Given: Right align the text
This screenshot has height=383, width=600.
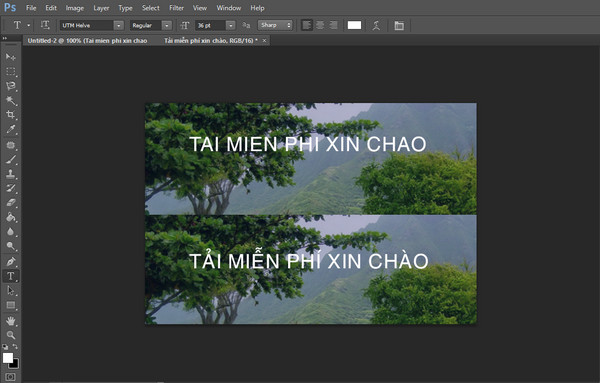Looking at the screenshot, I should [x=333, y=25].
